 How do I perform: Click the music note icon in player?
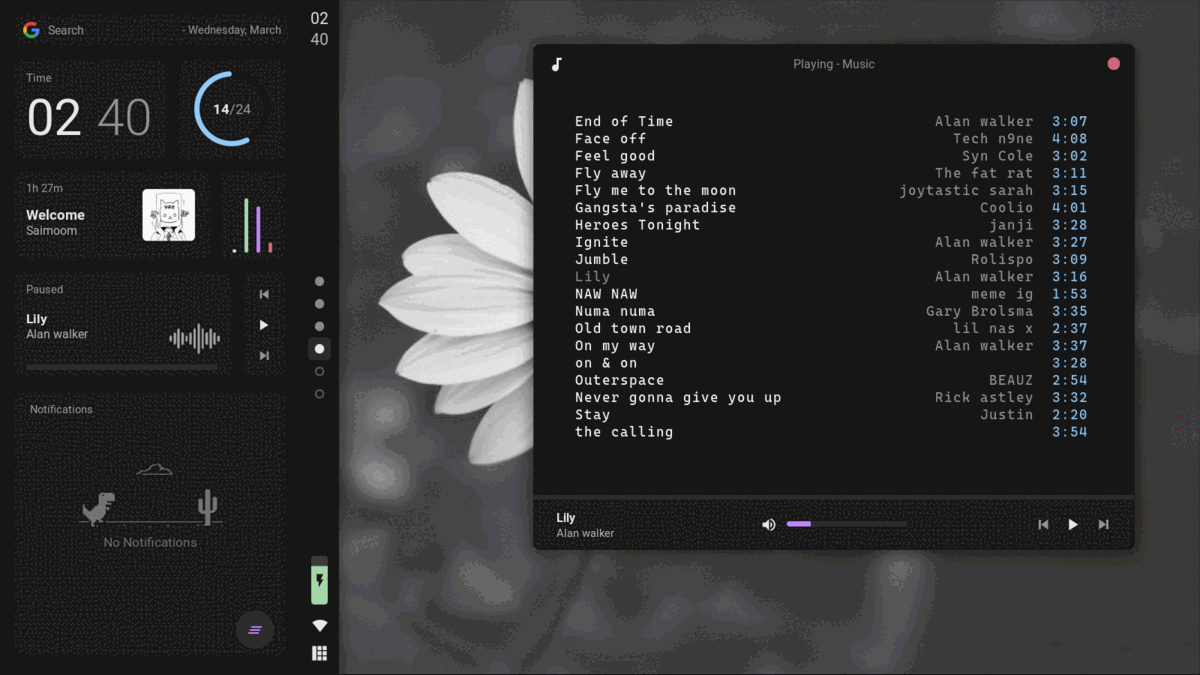[557, 64]
